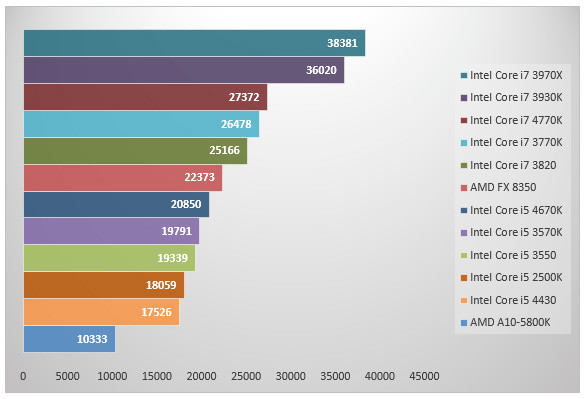The width and height of the screenshot is (584, 399).
Task: Click the axis label 30000
Action: click(291, 376)
